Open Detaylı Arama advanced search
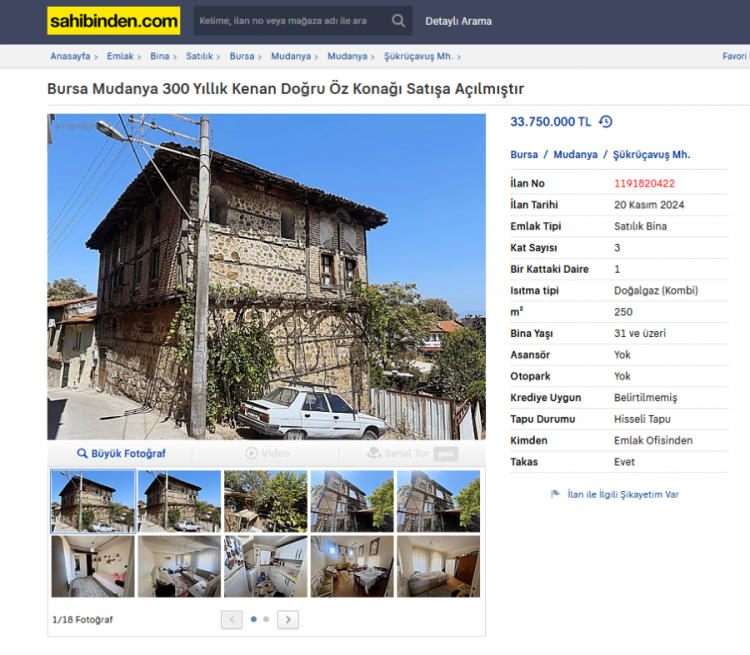 click(458, 21)
